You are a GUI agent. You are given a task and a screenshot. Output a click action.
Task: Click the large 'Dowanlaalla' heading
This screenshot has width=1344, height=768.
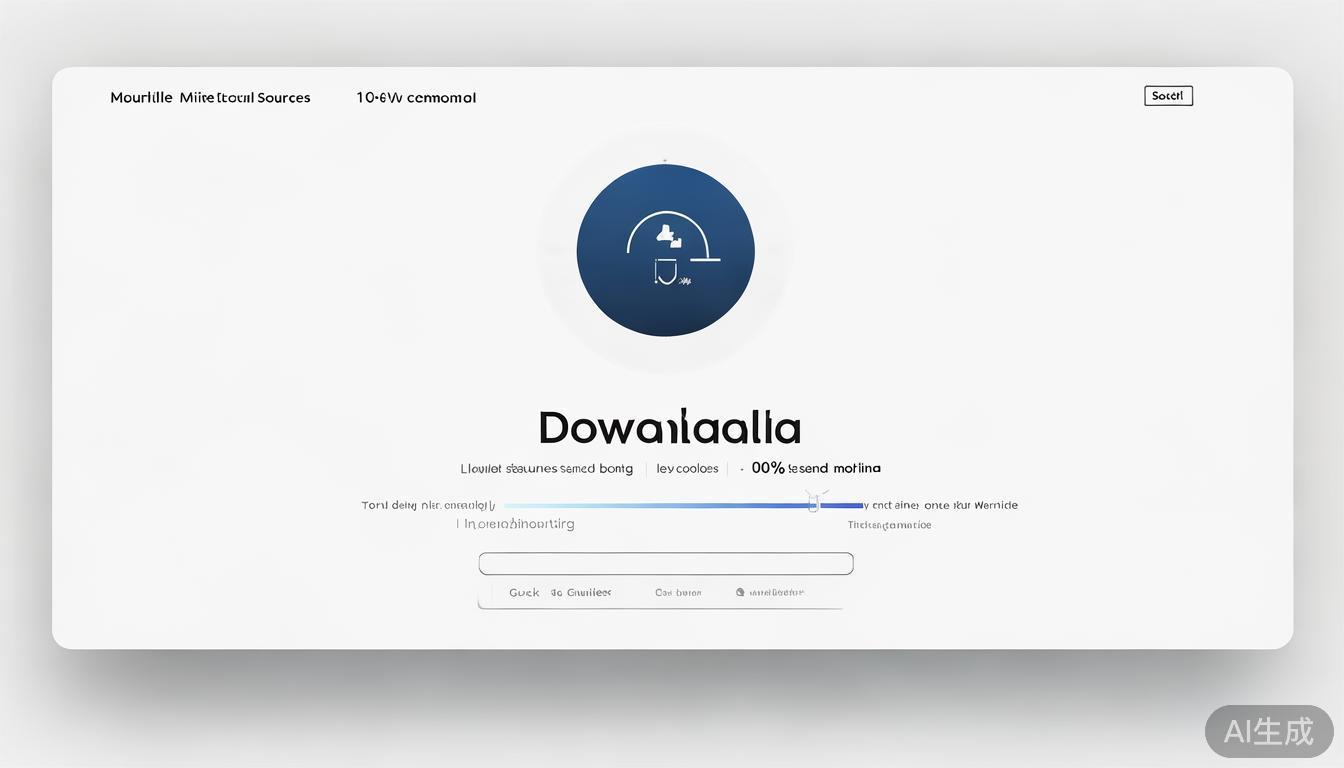(669, 428)
